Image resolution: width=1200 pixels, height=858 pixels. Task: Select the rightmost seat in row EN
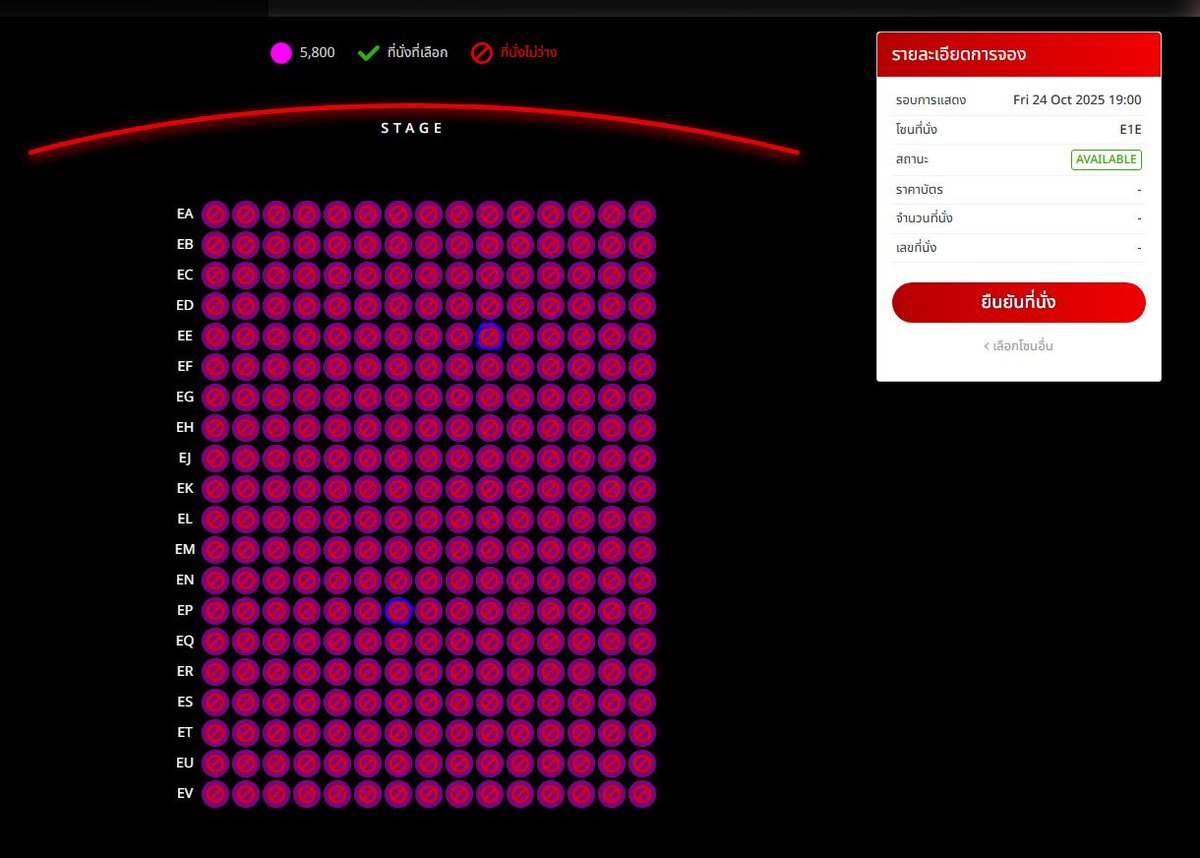point(642,580)
